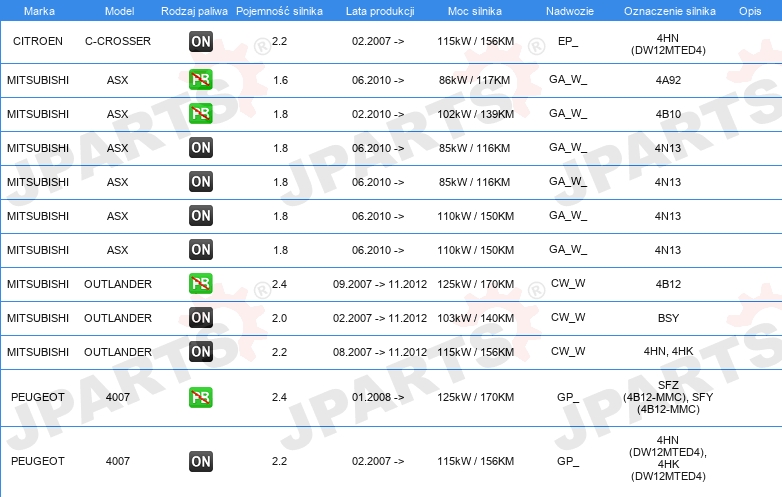Click the PB icon for Outlander 2.4

(201, 284)
